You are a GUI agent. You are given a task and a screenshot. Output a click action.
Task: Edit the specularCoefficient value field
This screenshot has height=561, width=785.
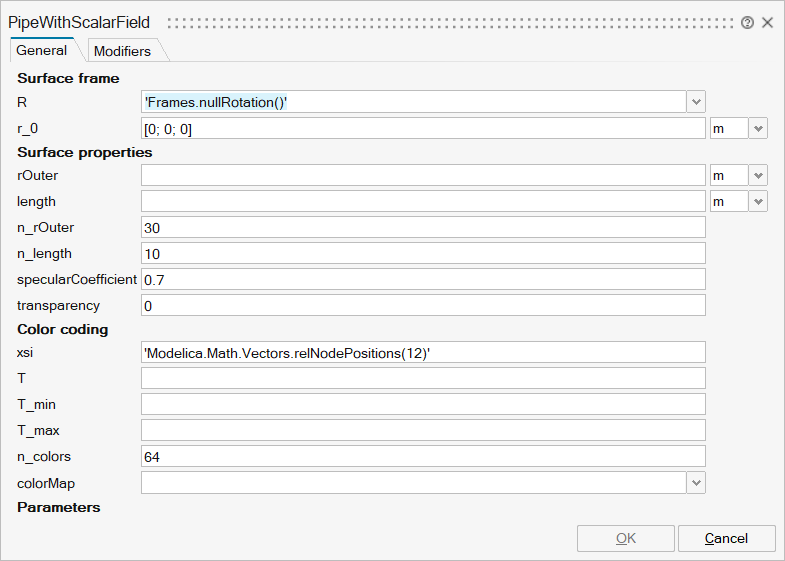(x=423, y=279)
